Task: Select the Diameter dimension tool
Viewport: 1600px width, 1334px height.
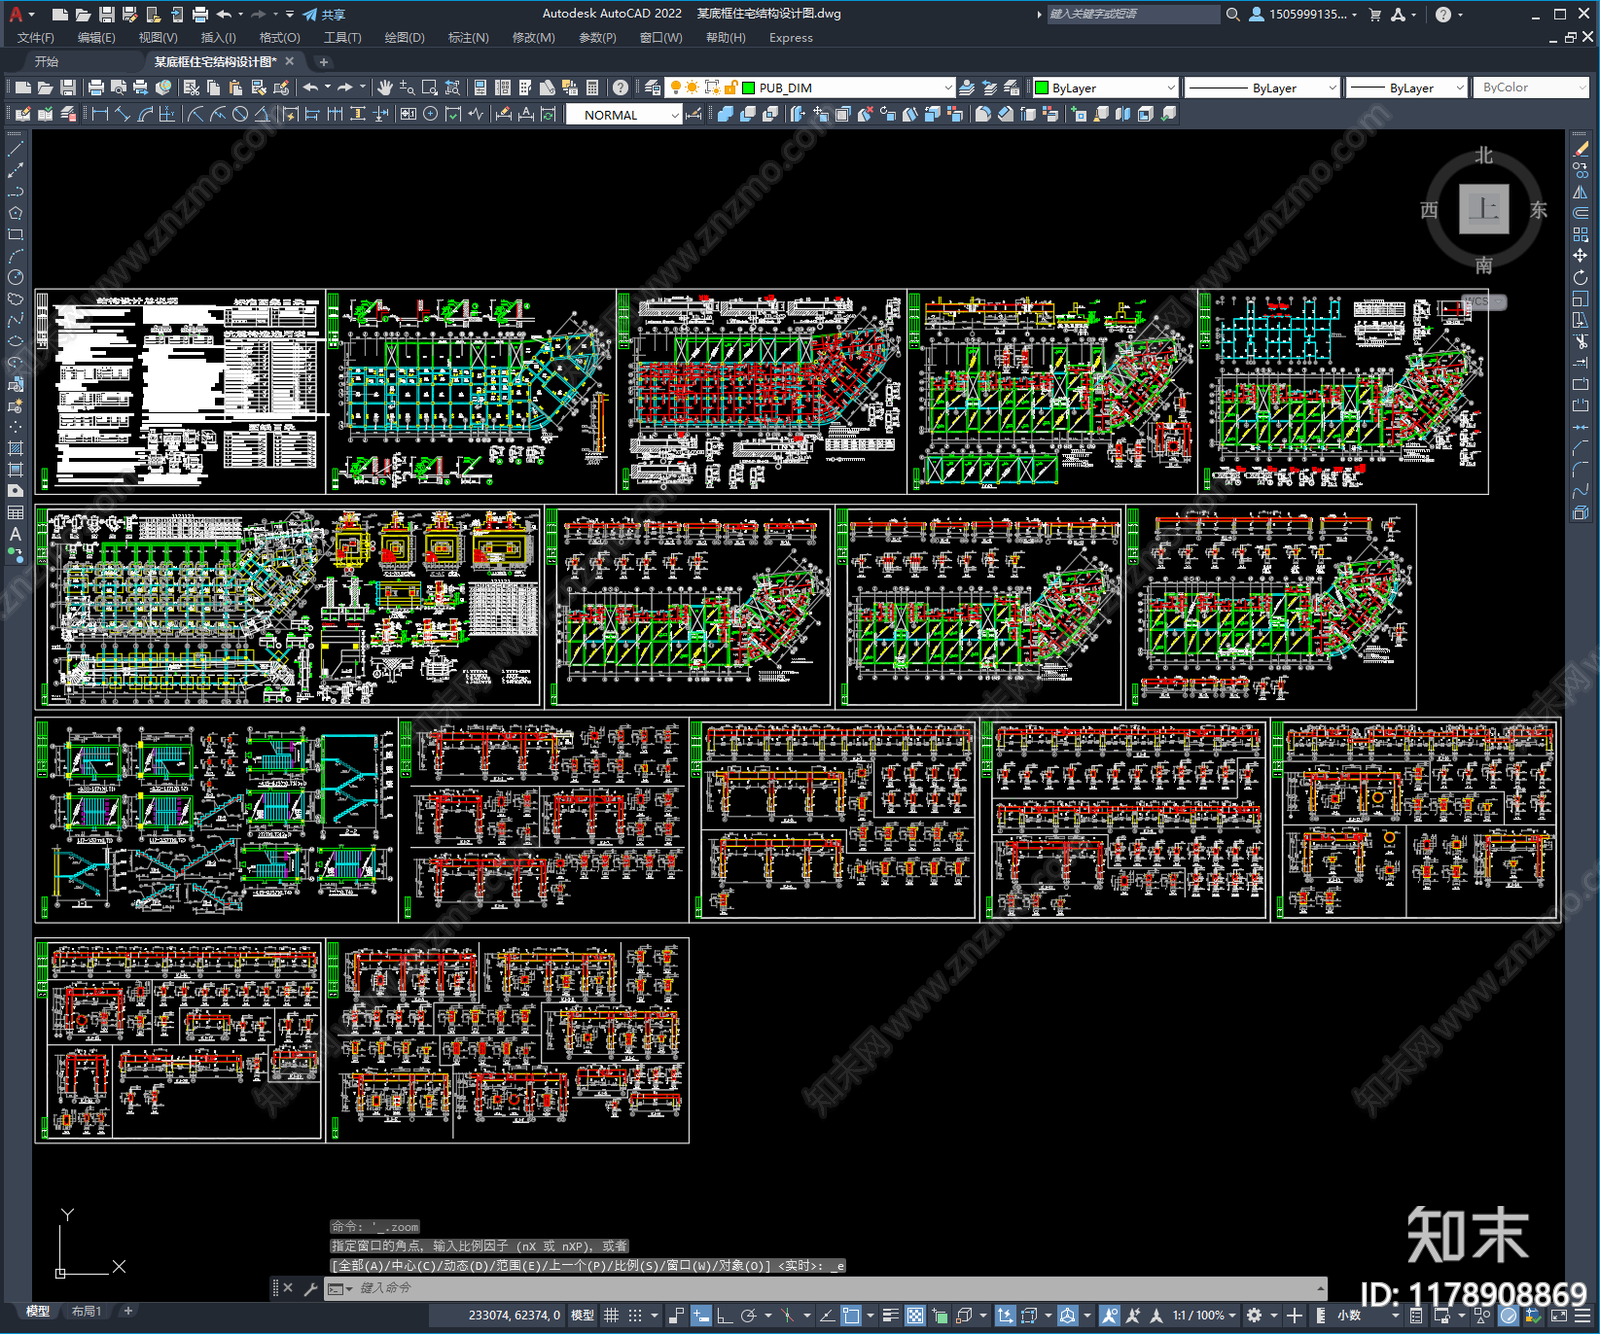Action: coord(240,114)
